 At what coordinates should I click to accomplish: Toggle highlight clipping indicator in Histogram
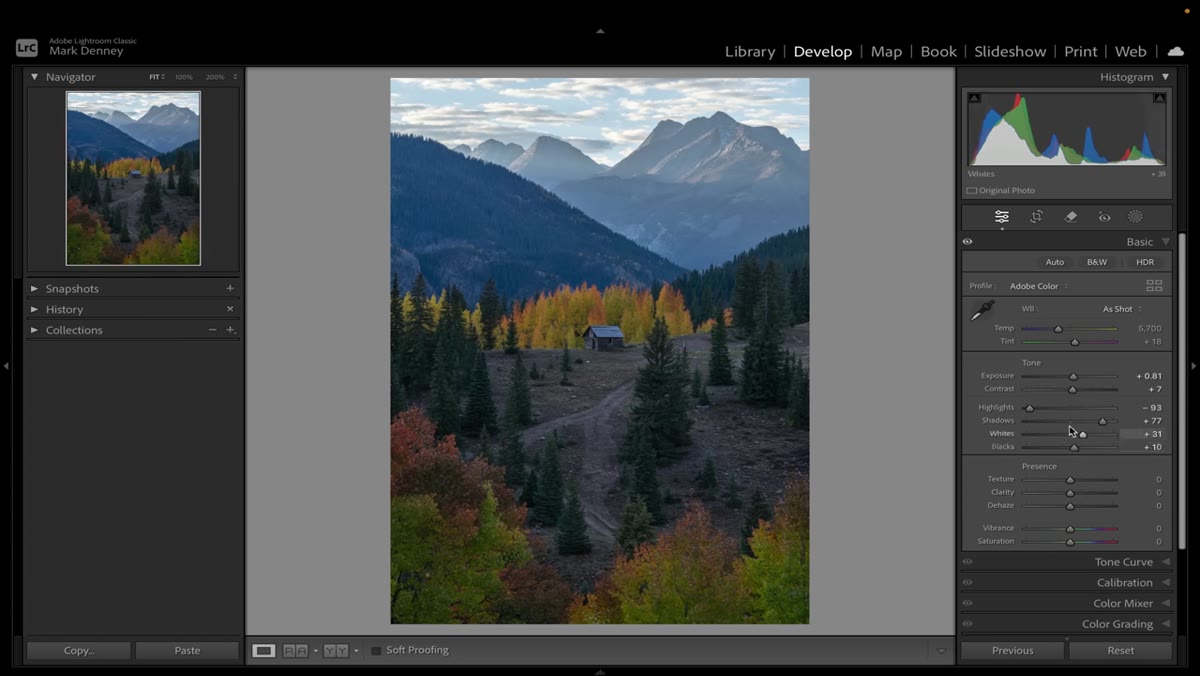pos(1159,98)
